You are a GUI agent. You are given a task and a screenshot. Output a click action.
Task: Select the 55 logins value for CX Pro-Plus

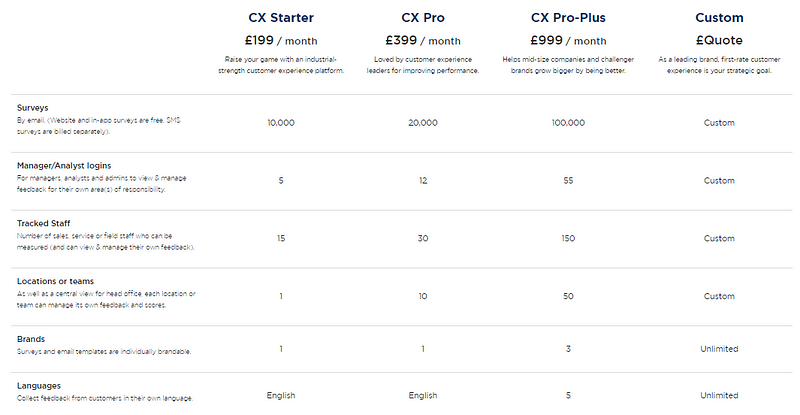567,181
